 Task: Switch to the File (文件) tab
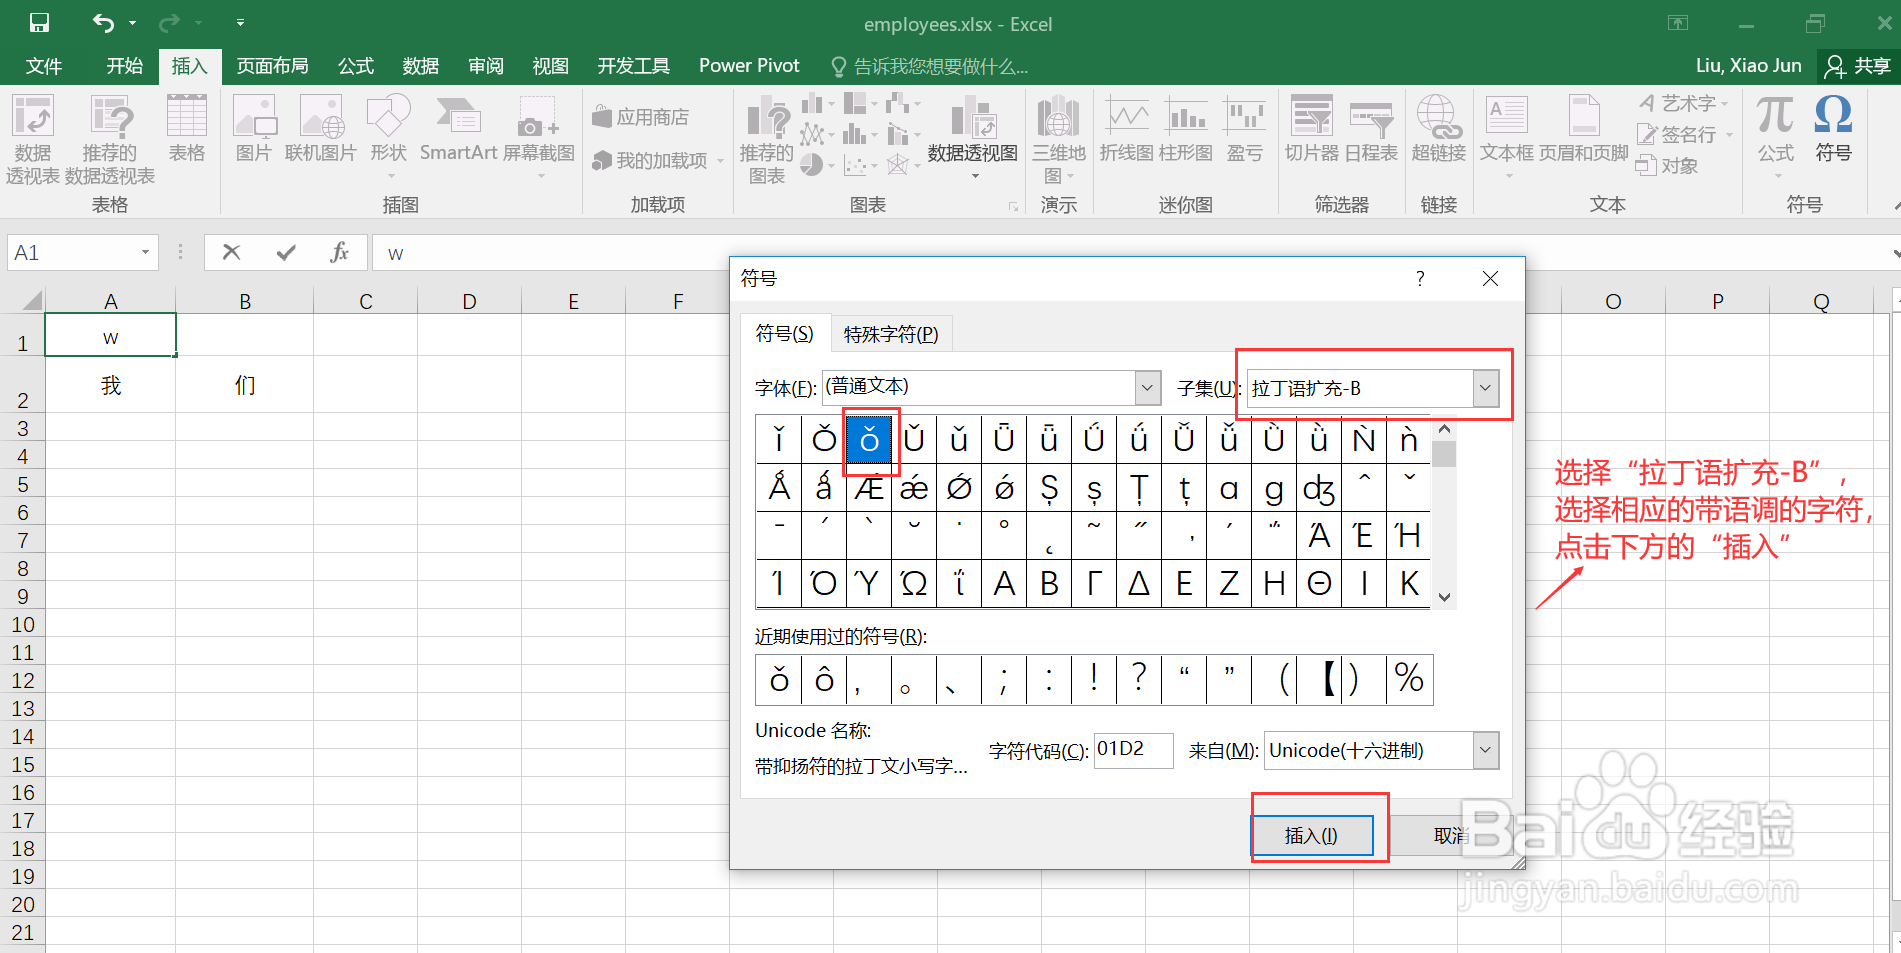point(44,66)
